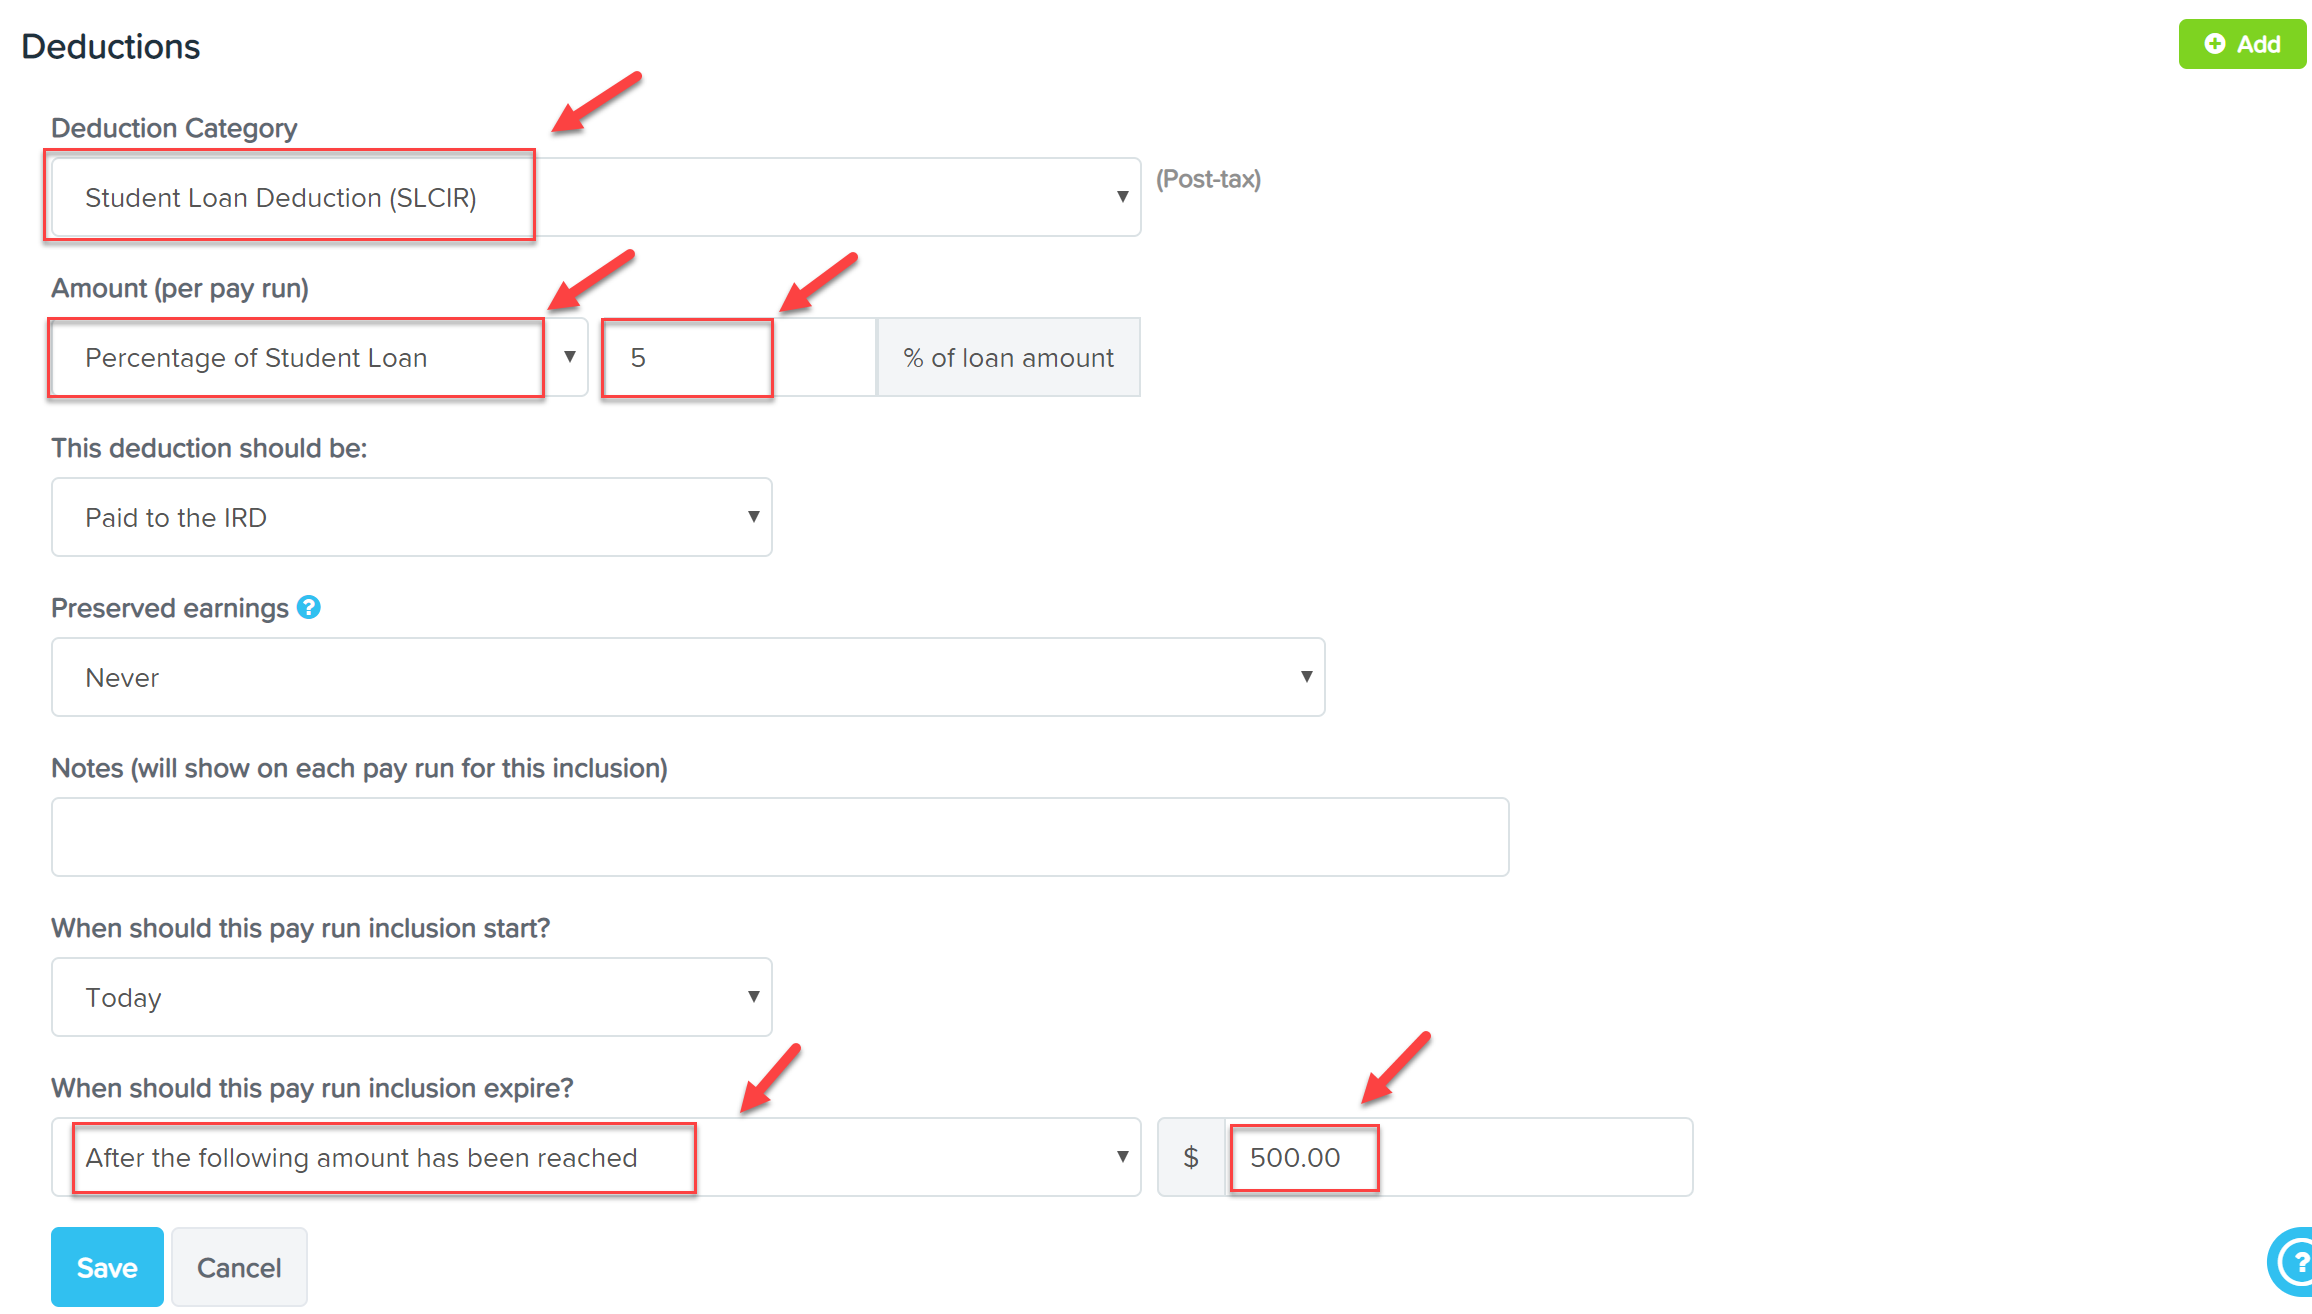This screenshot has width=2312, height=1314.
Task: Click the (Post-tax) label text
Action: 1208,179
